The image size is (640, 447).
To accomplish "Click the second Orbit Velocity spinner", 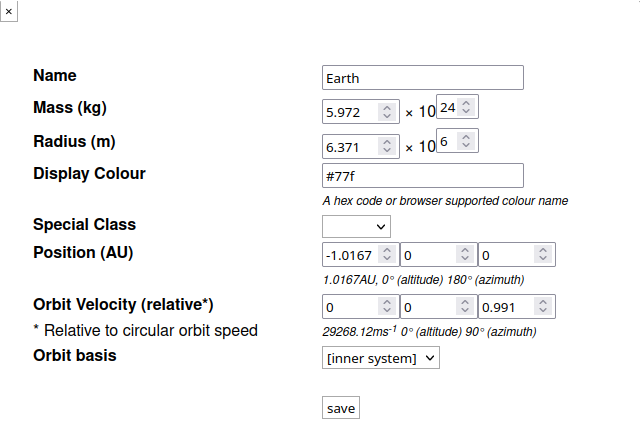I will pos(464,307).
